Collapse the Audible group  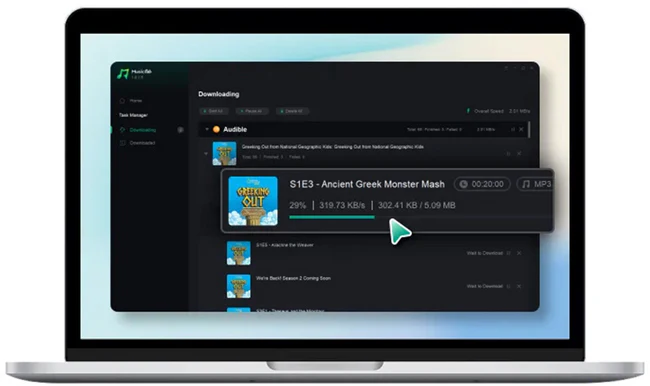coord(207,129)
